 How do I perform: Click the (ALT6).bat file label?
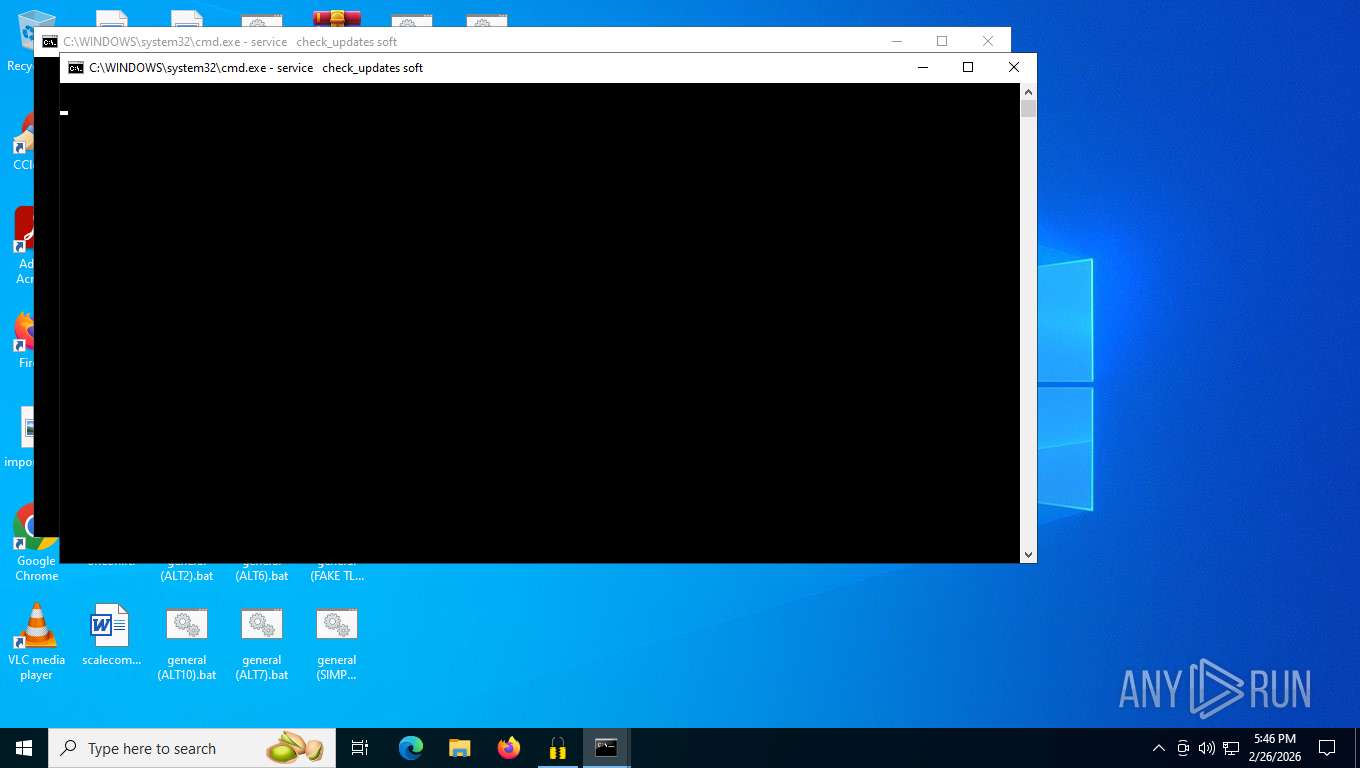(x=262, y=575)
